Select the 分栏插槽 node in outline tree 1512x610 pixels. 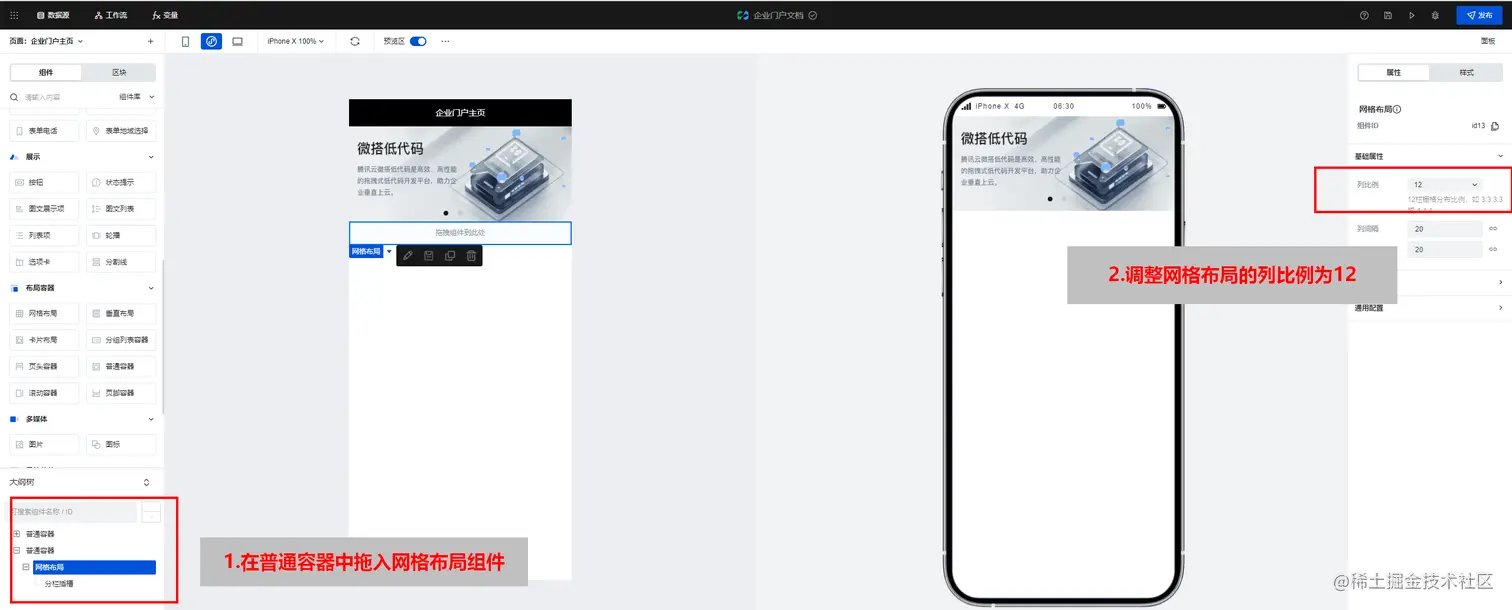click(x=59, y=583)
